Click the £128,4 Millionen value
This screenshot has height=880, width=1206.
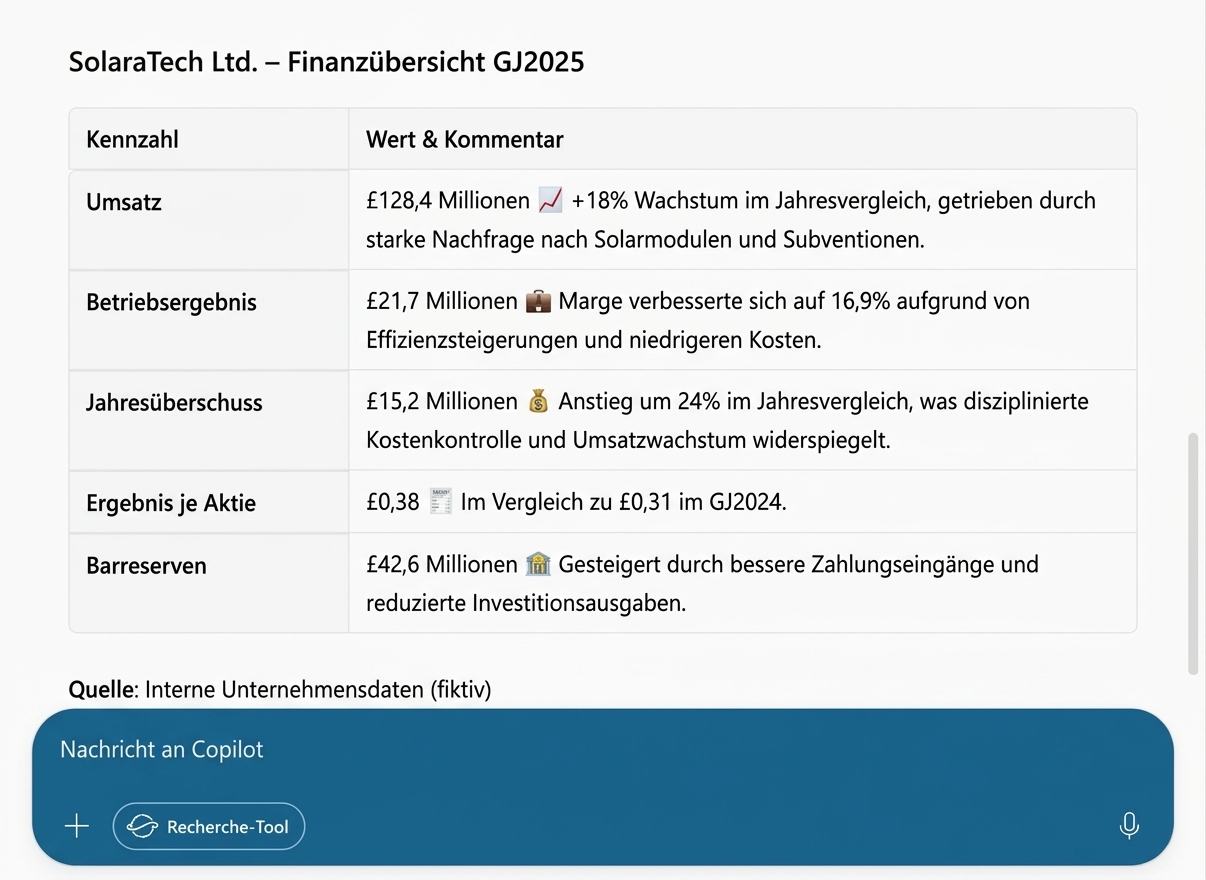click(x=448, y=201)
